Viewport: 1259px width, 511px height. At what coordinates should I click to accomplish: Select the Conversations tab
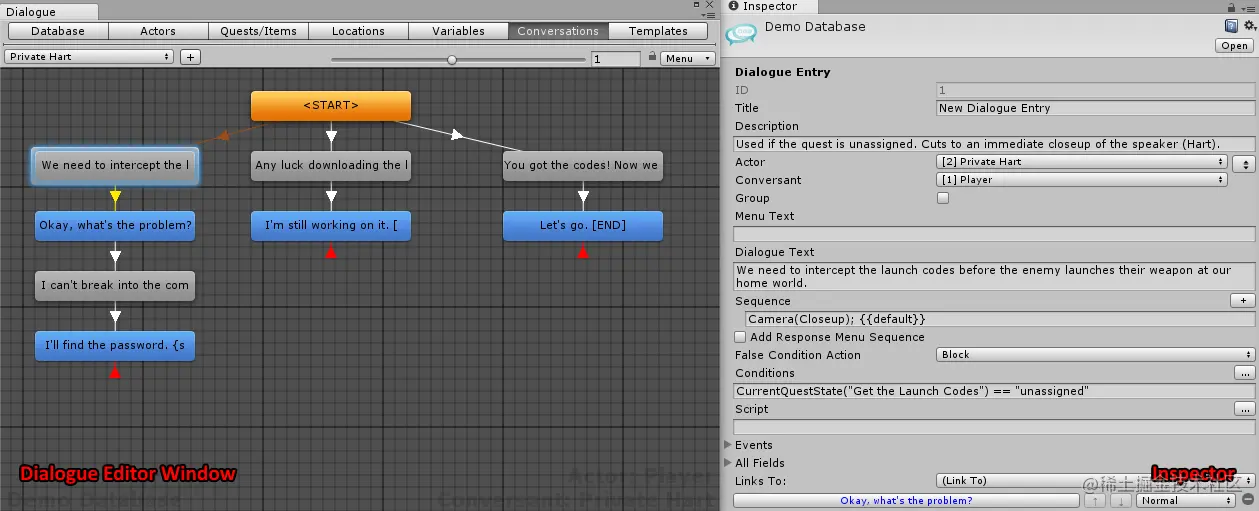coord(558,31)
